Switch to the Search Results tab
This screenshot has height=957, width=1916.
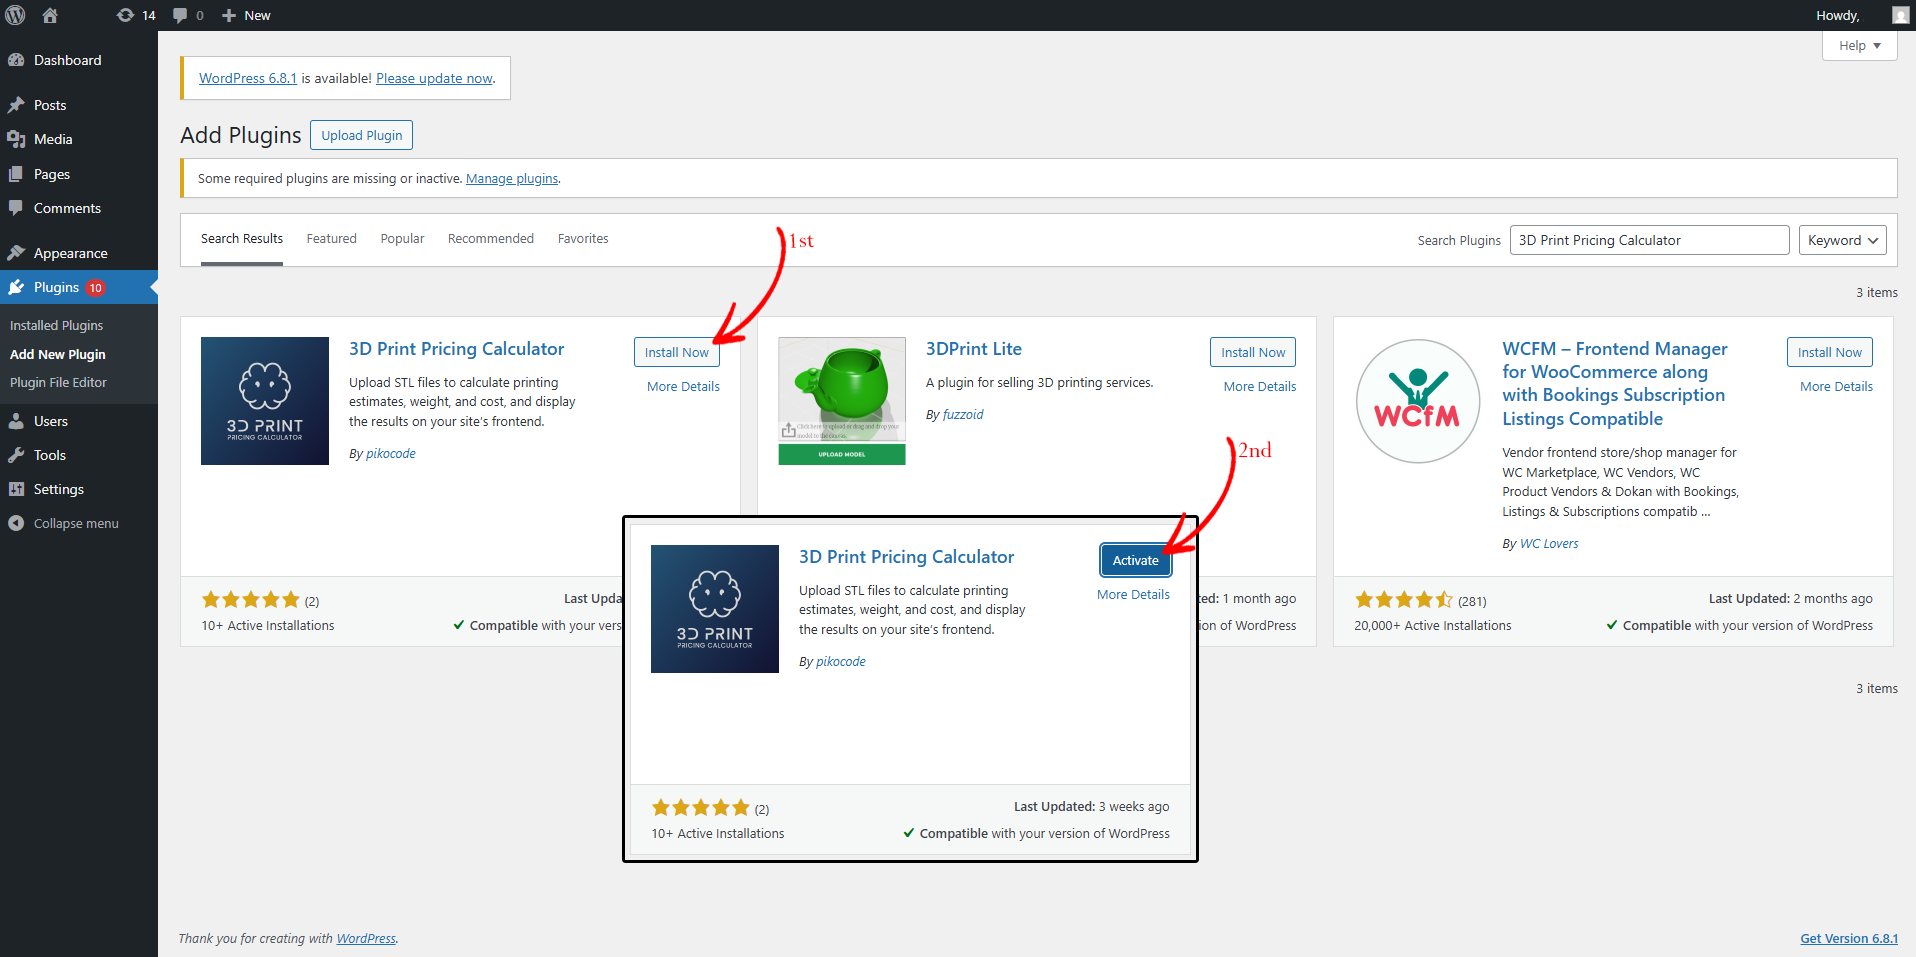(x=242, y=239)
